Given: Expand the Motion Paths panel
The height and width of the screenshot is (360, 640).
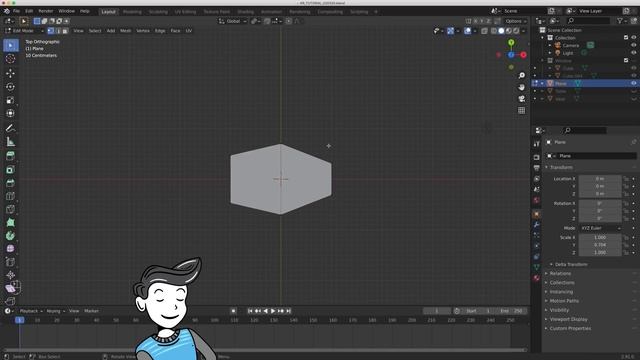Looking at the screenshot, I should tap(563, 301).
